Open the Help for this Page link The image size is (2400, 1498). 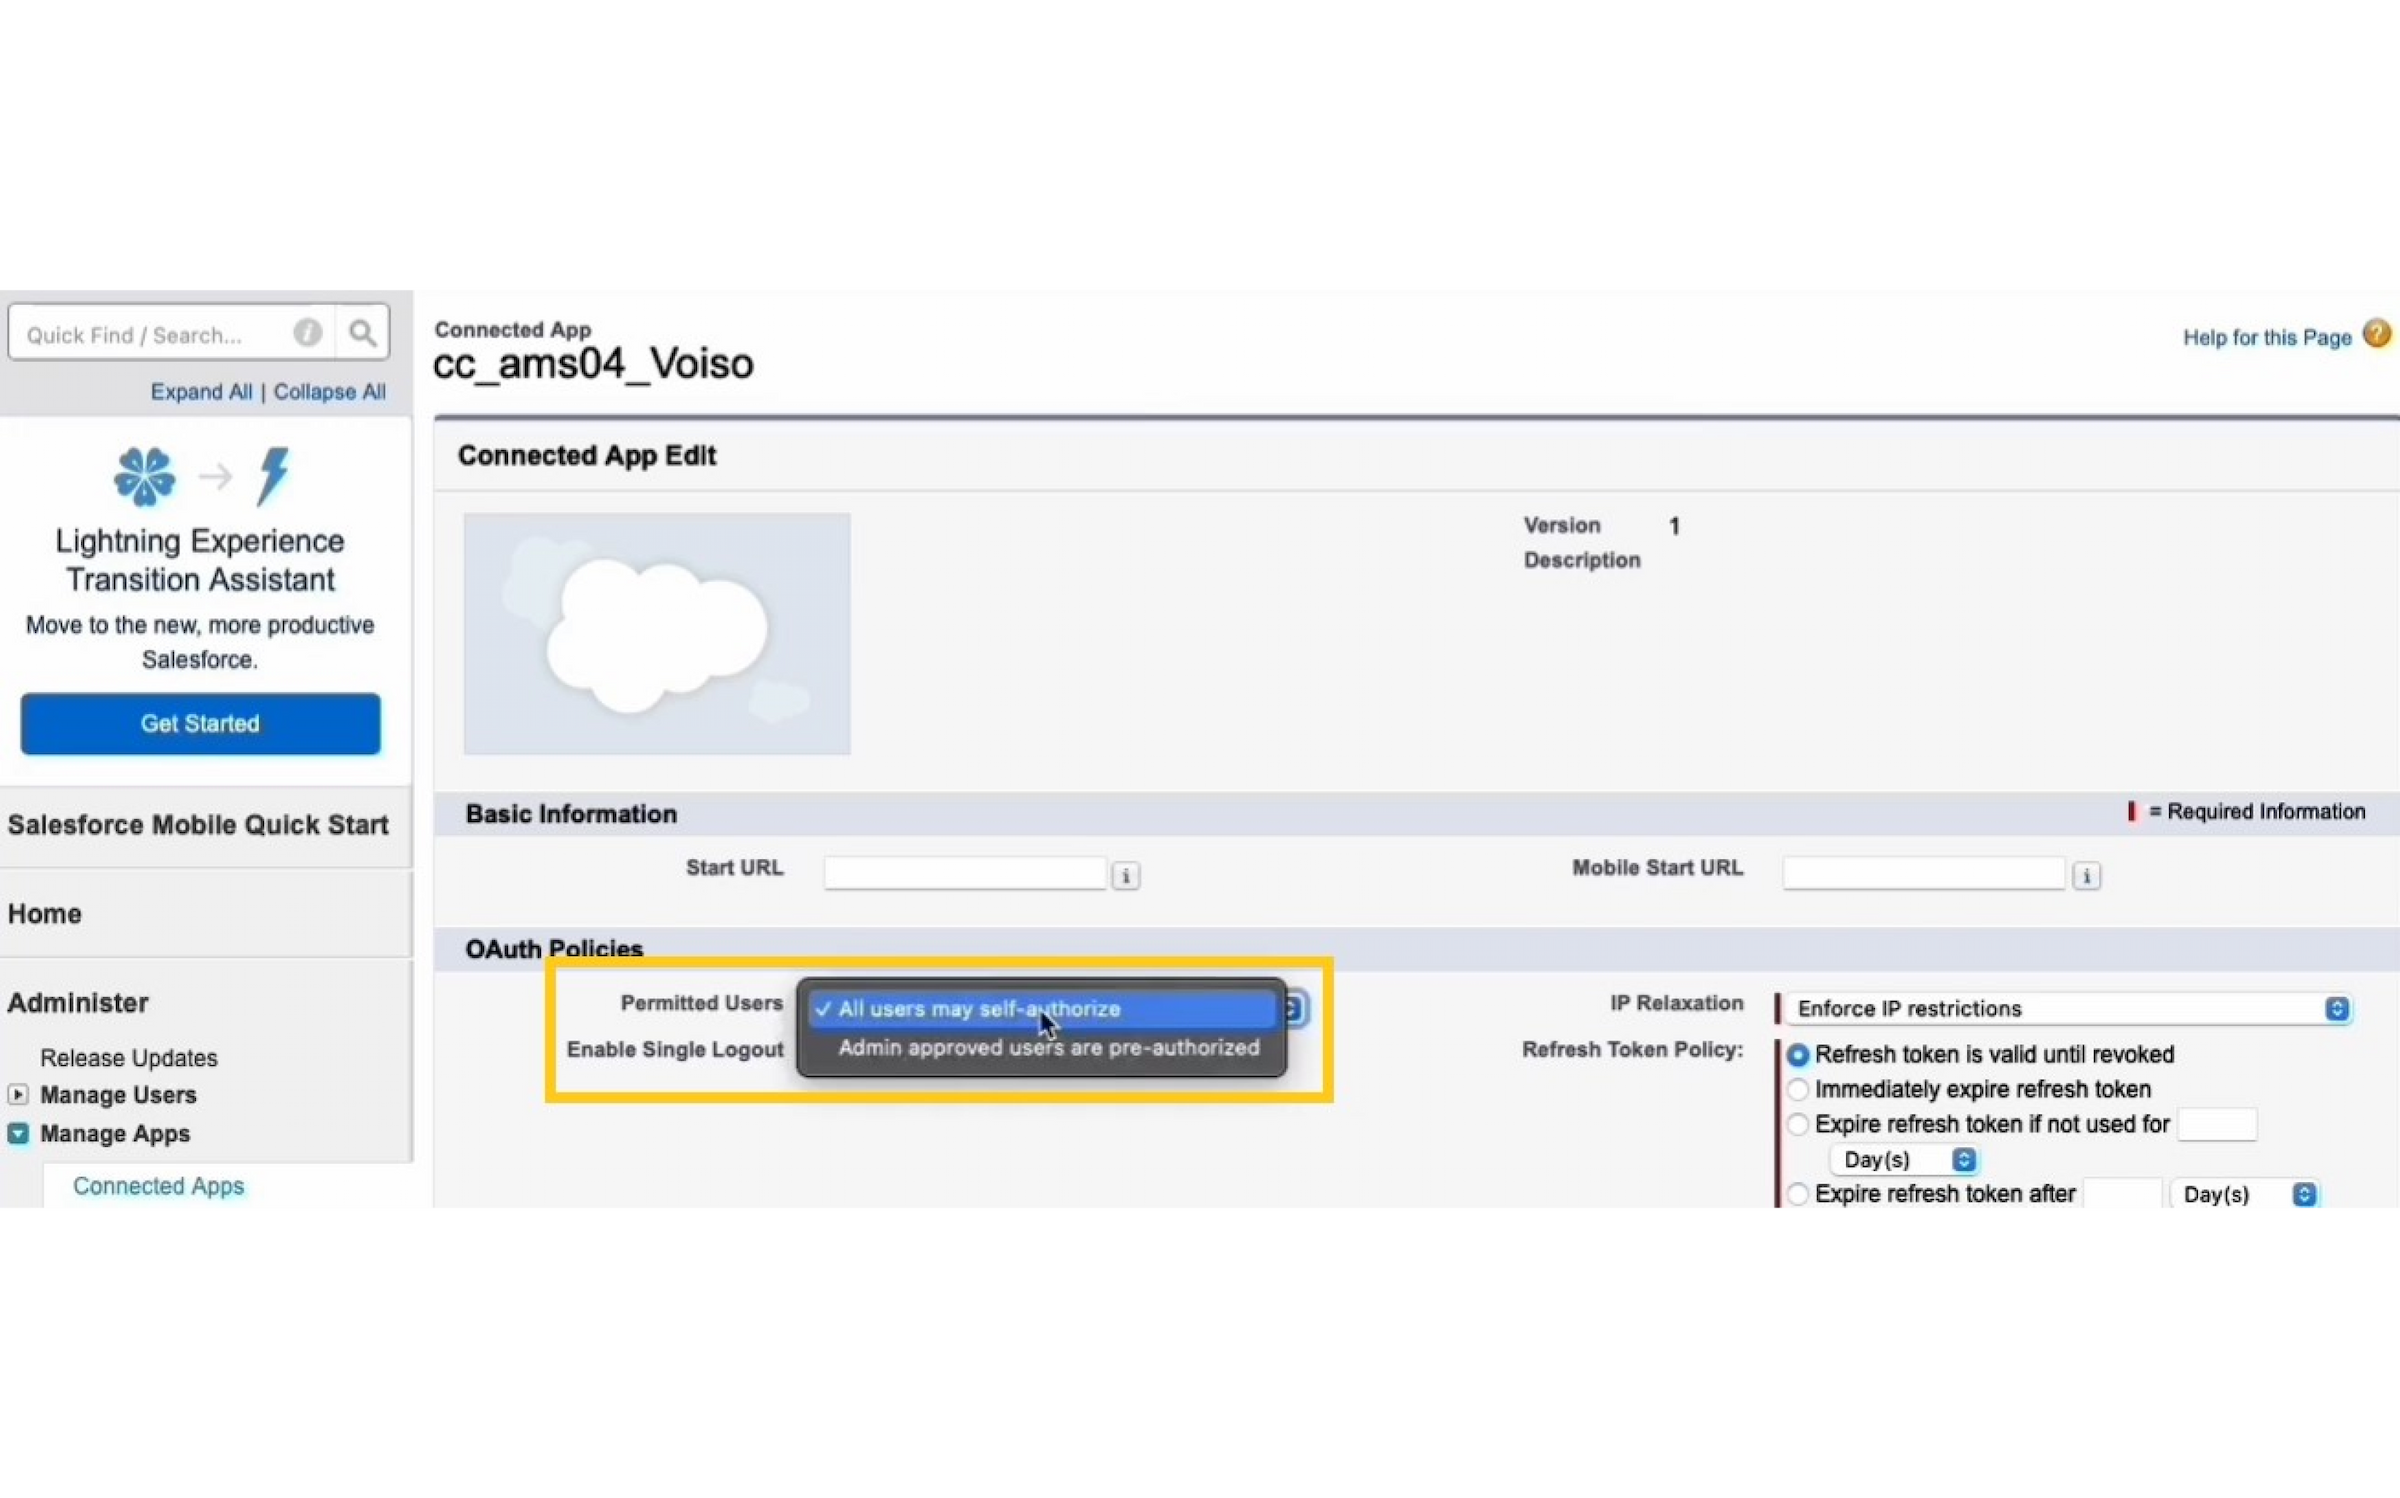point(2266,337)
